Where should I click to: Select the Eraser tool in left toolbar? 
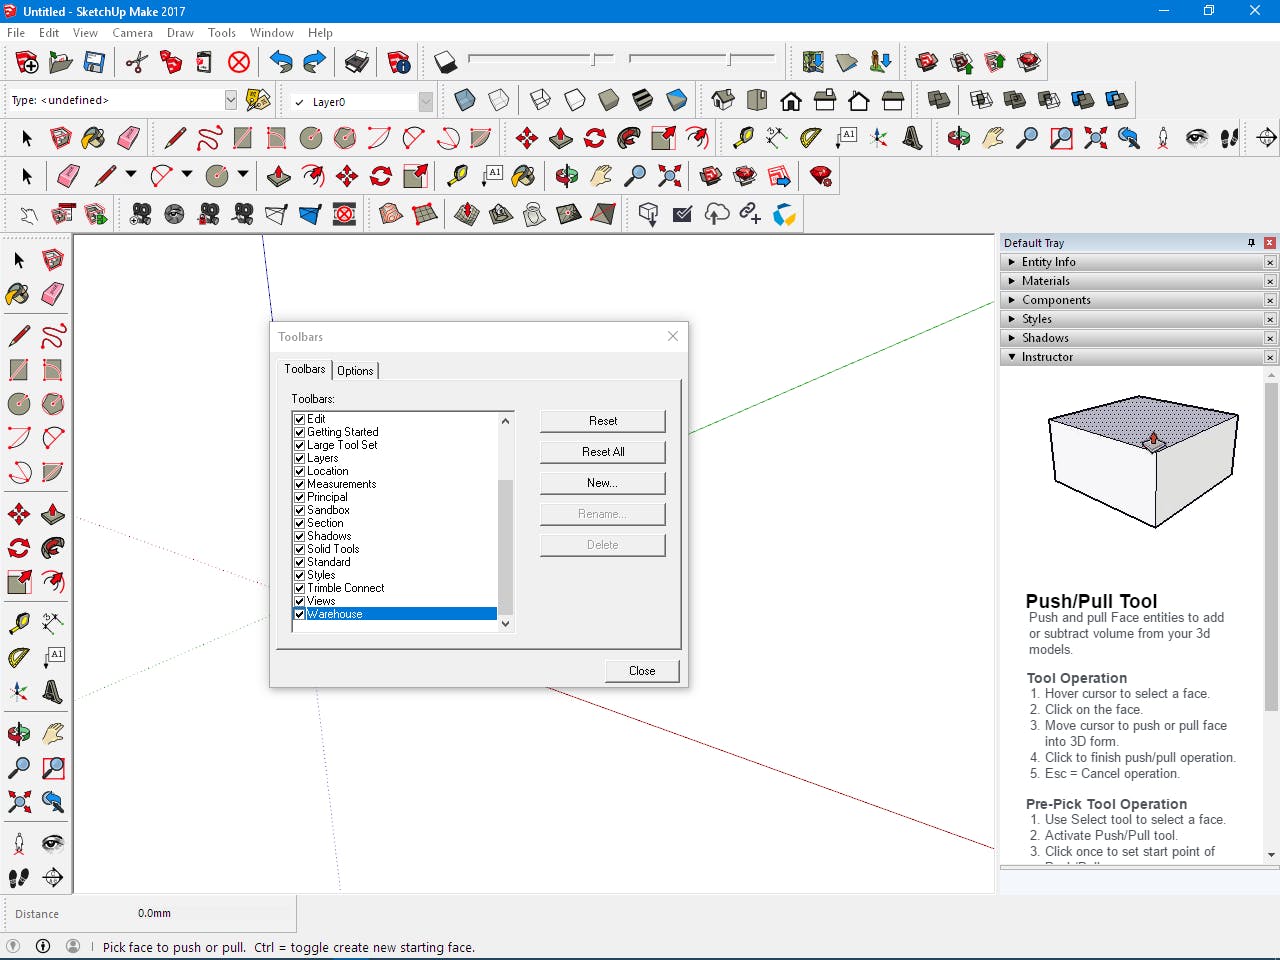[53, 294]
